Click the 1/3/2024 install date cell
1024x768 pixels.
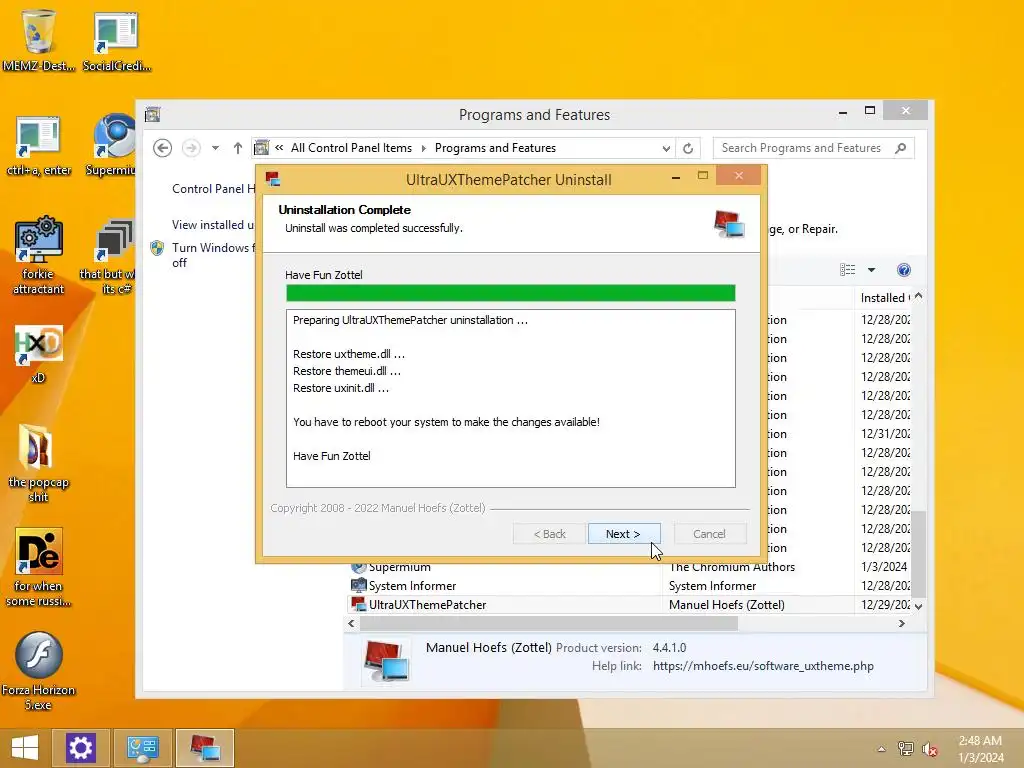tap(884, 567)
